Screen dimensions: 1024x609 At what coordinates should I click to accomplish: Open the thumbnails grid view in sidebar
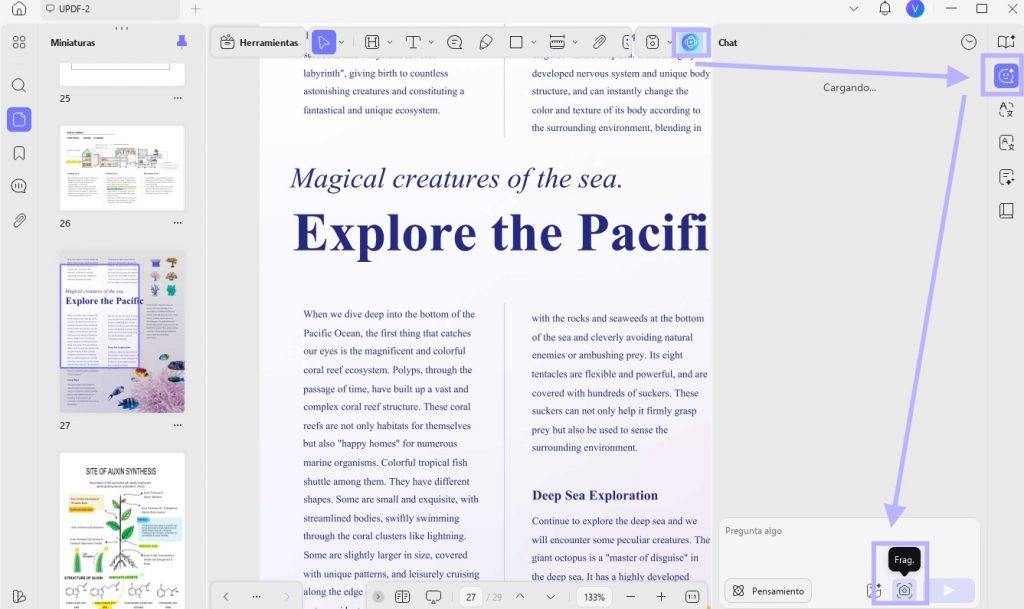coord(19,42)
